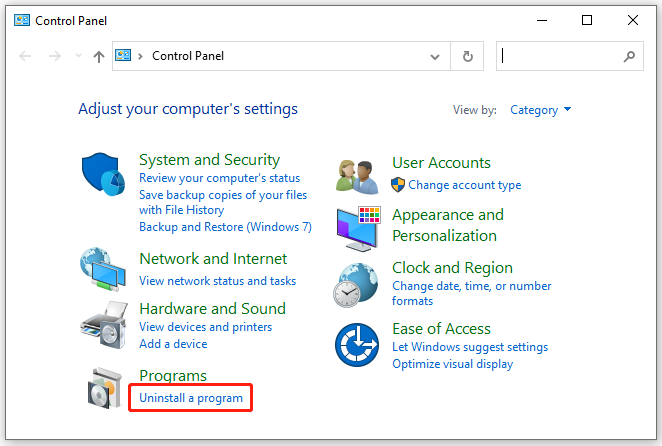
Task: Open the Recent locations dropdown arrow
Action: (78, 55)
